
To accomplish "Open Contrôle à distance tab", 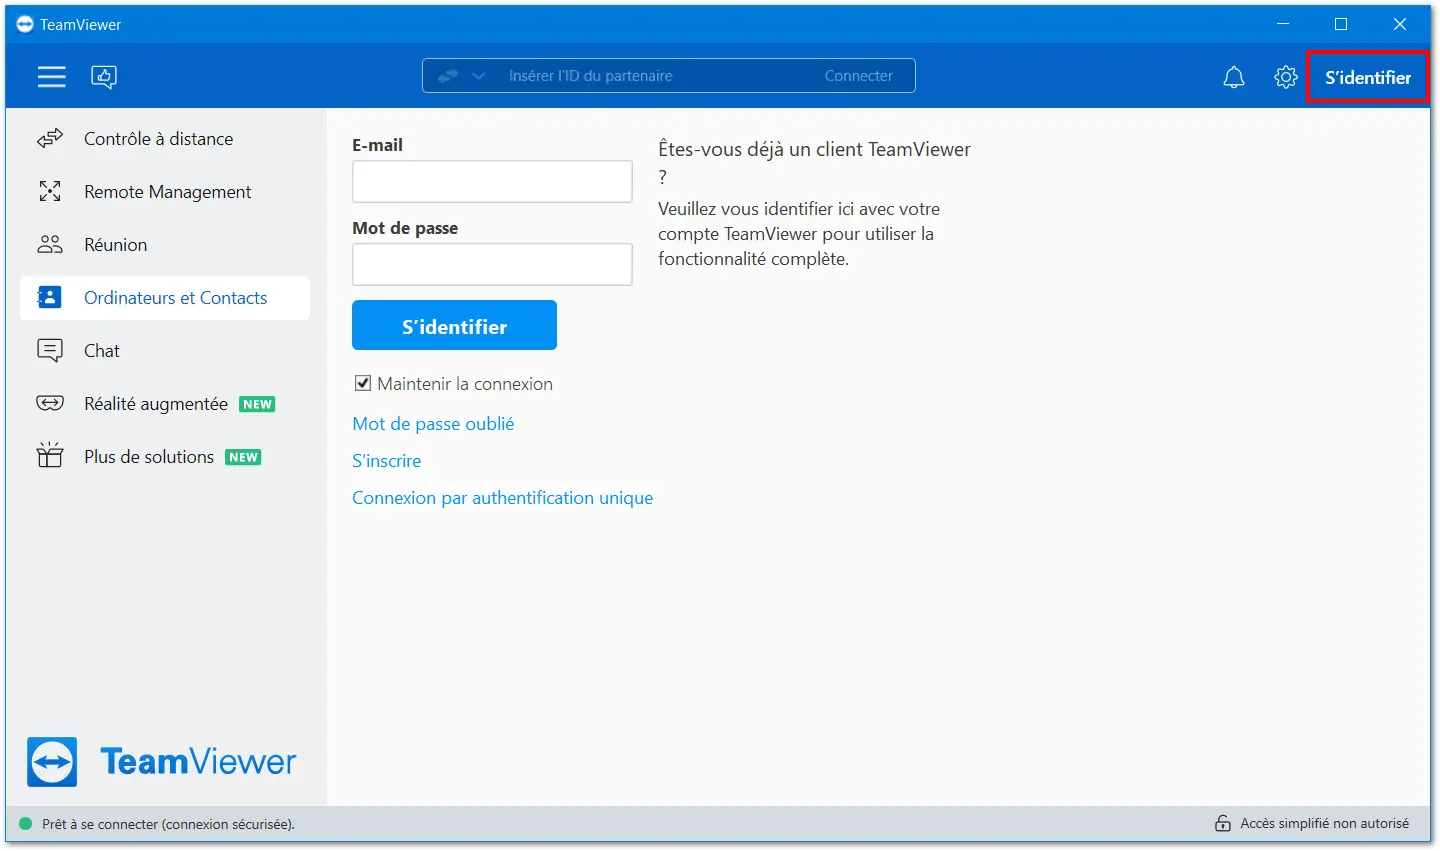I will click(x=165, y=139).
